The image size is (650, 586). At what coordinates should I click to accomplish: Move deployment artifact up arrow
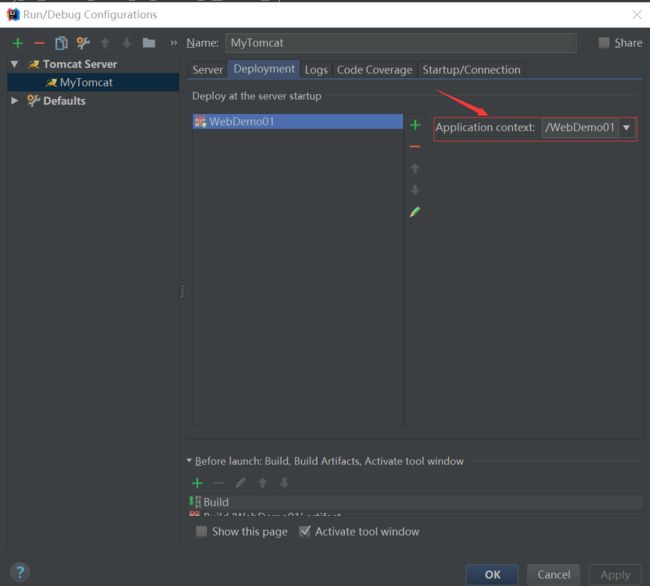(x=415, y=168)
